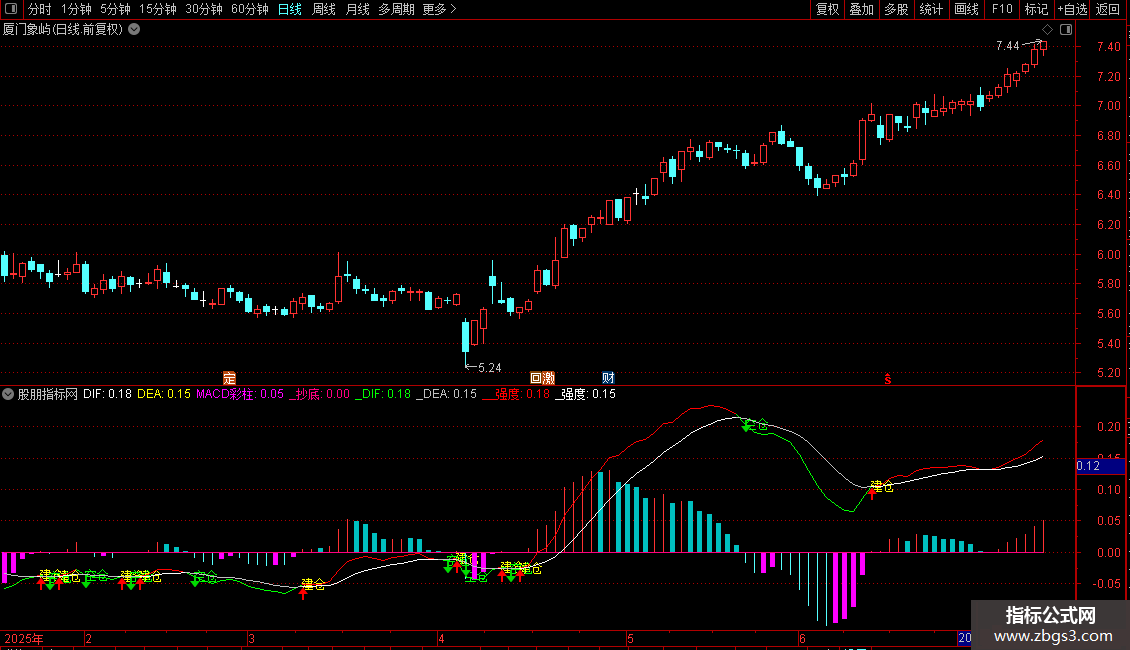Click the month 5 timeline marker
1130x650 pixels.
tap(631, 639)
